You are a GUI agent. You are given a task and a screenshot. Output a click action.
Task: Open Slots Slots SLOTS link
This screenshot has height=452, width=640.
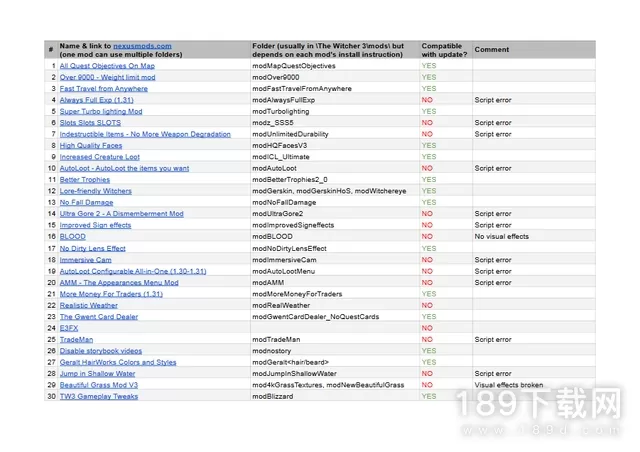[90, 122]
